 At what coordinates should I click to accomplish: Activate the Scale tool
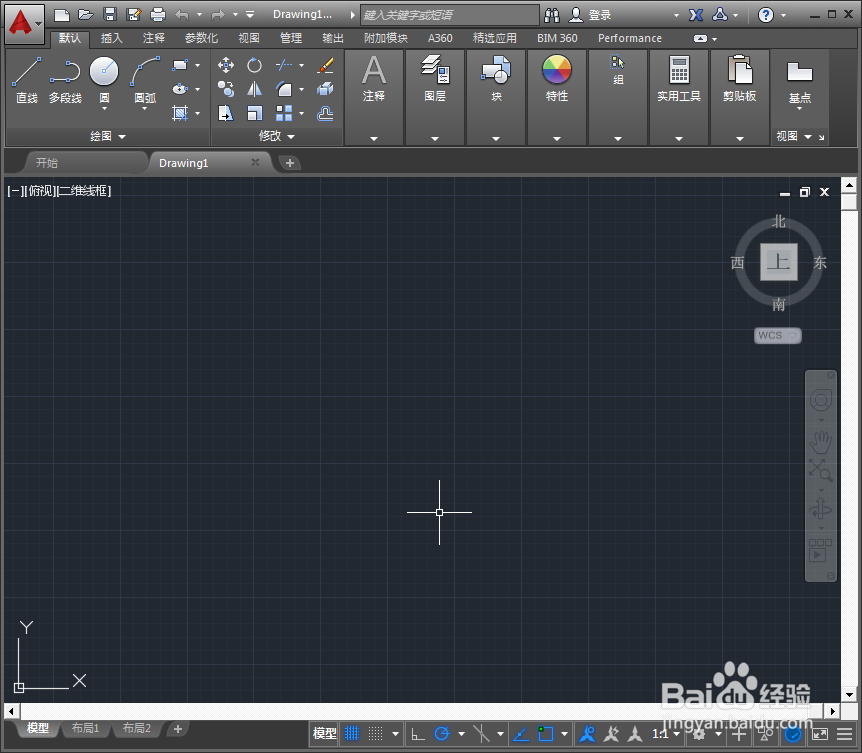pyautogui.click(x=254, y=113)
